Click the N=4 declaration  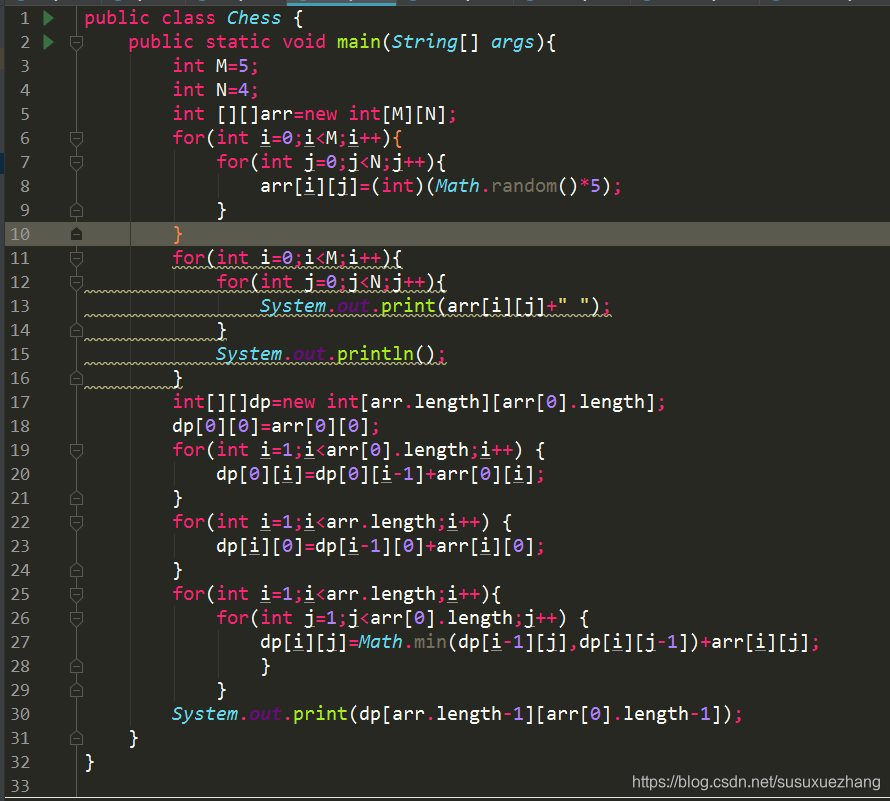pyautogui.click(x=216, y=90)
